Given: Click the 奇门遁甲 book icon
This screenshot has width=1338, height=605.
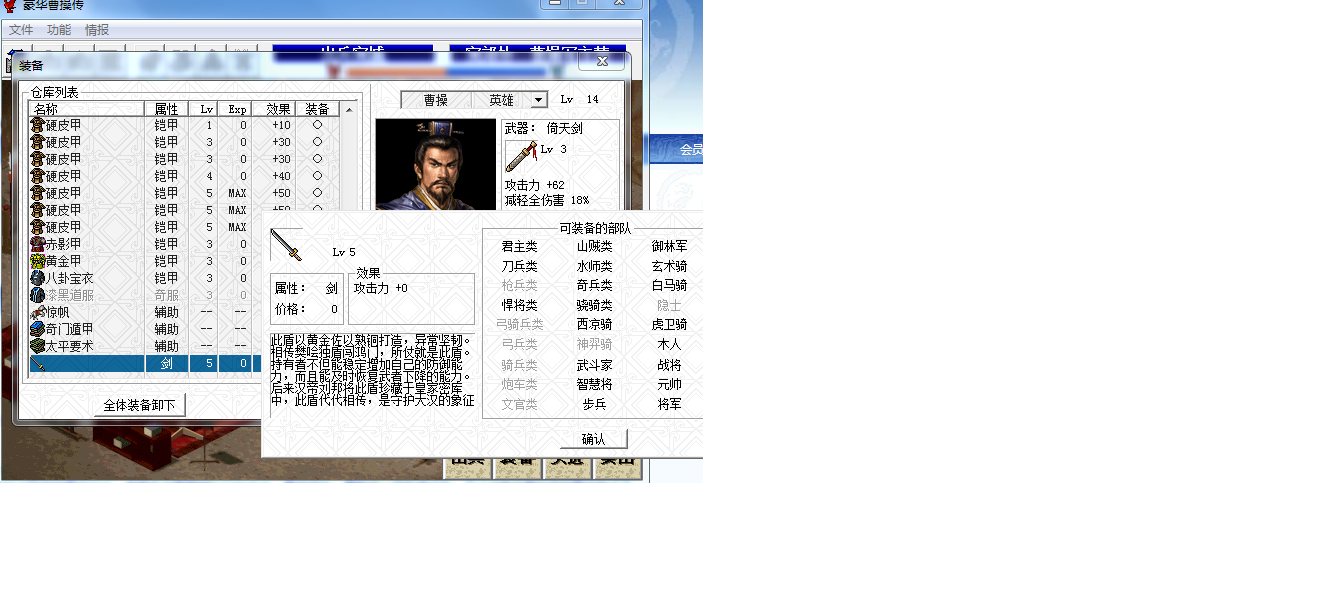Looking at the screenshot, I should coord(37,329).
